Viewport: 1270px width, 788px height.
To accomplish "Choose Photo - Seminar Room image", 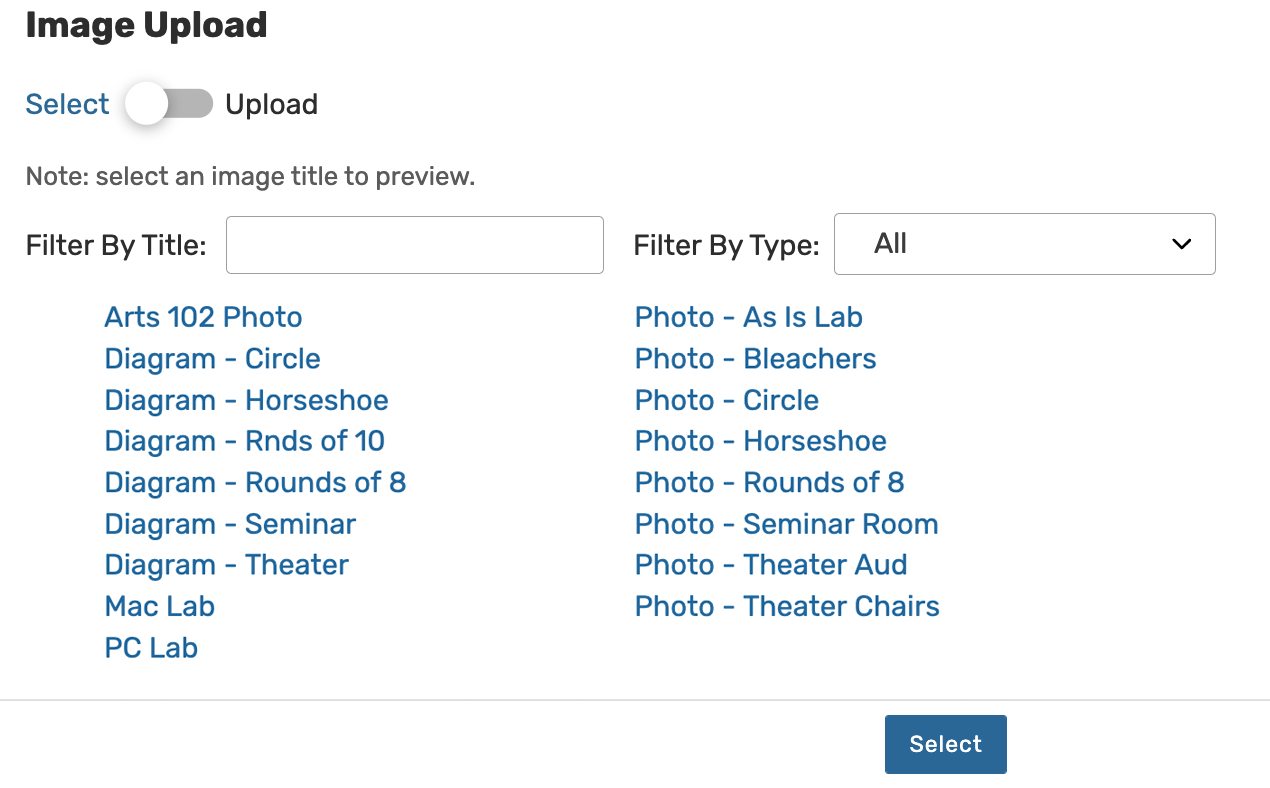I will pyautogui.click(x=786, y=524).
